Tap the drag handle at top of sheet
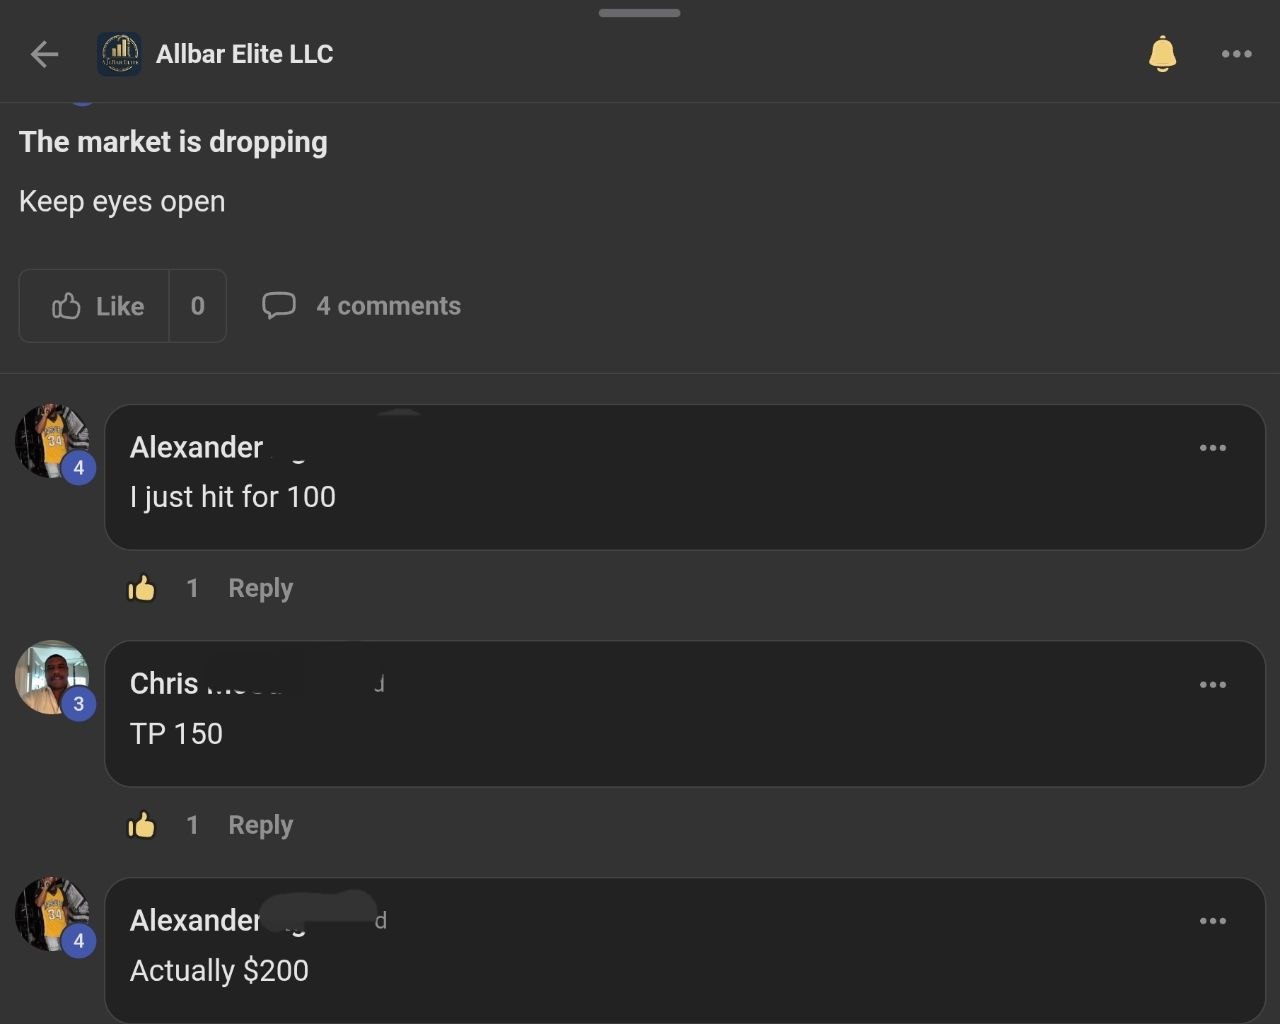 click(x=640, y=13)
